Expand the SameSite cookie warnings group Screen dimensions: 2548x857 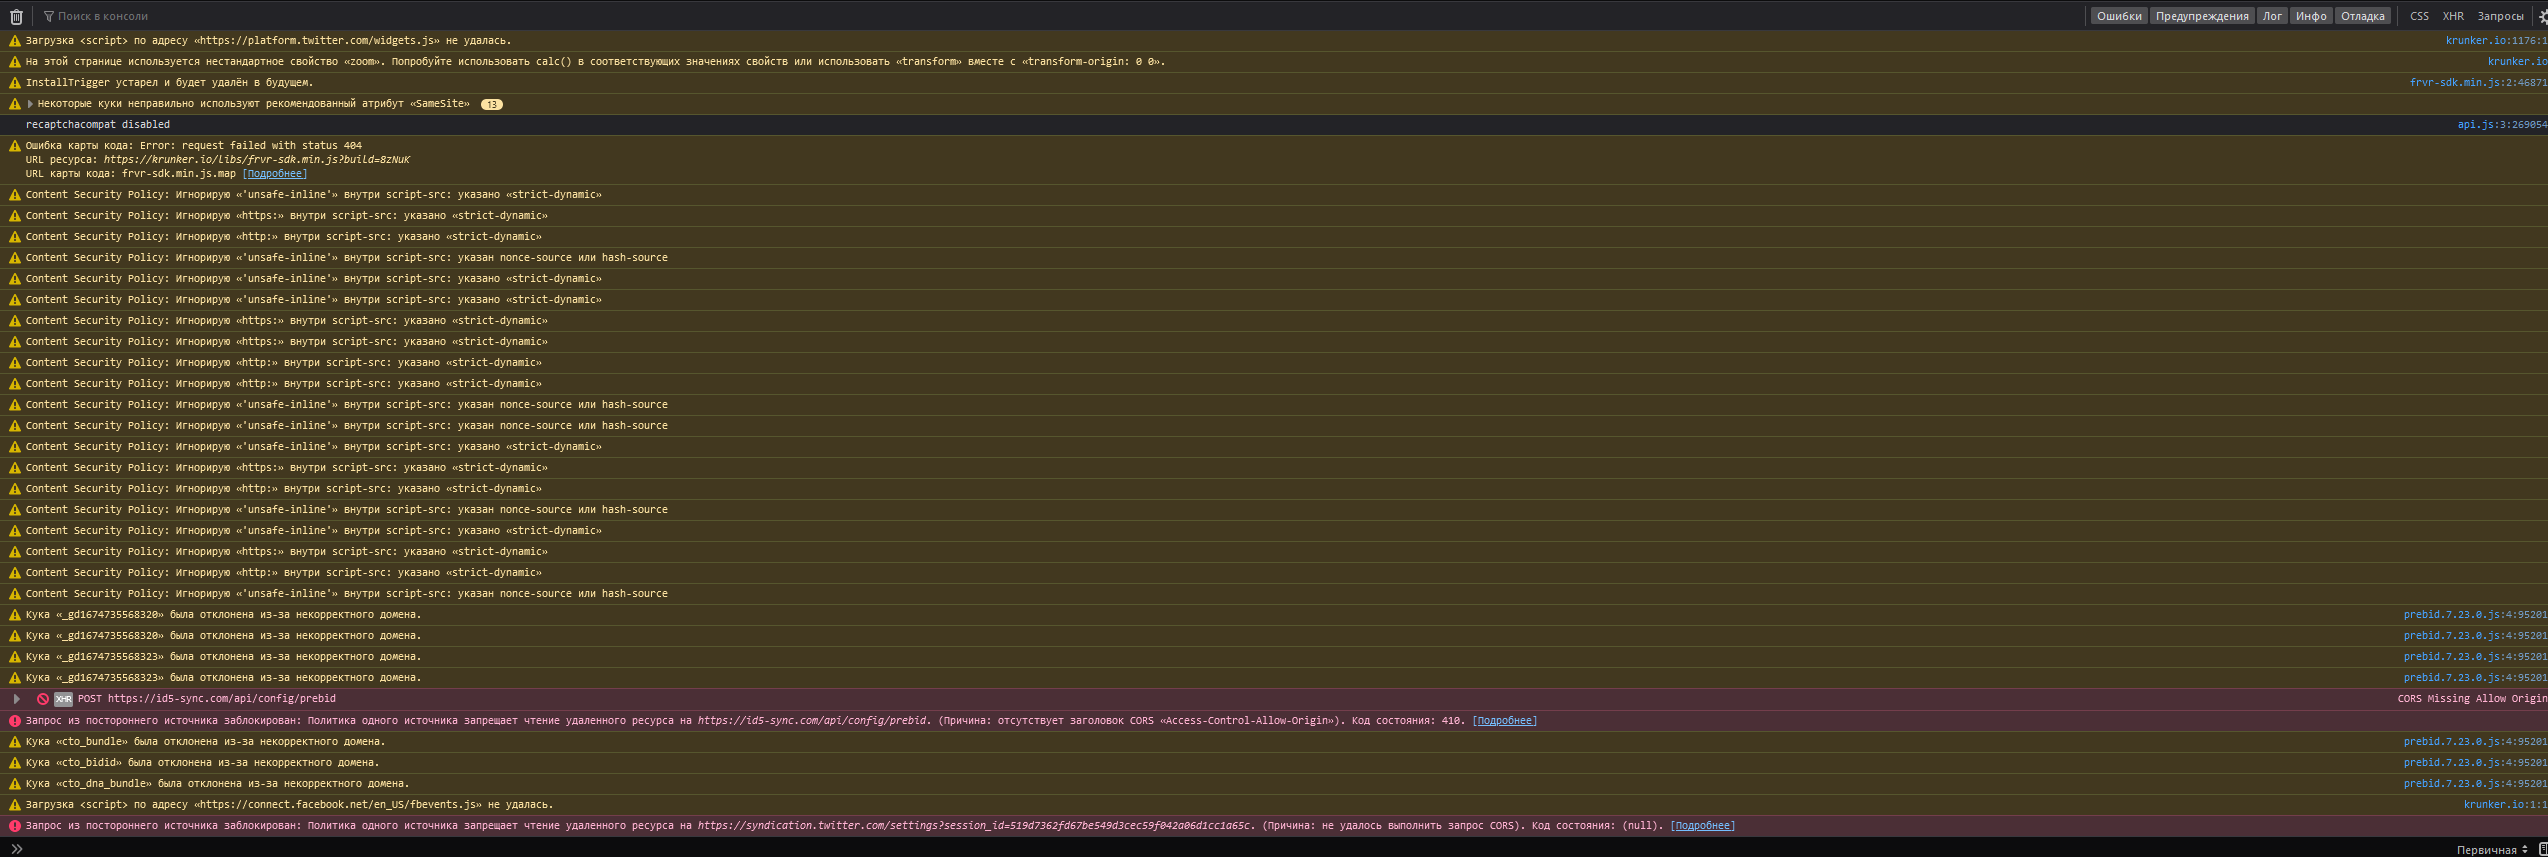(30, 104)
